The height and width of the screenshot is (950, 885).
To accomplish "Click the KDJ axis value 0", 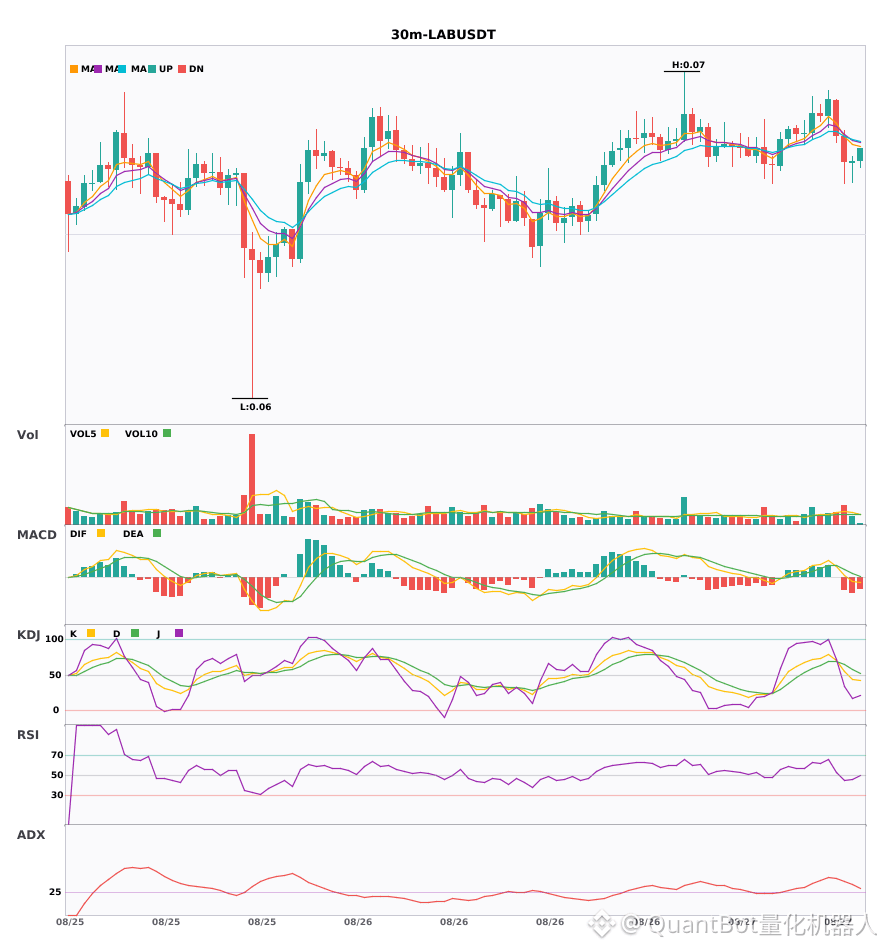I will pyautogui.click(x=56, y=710).
